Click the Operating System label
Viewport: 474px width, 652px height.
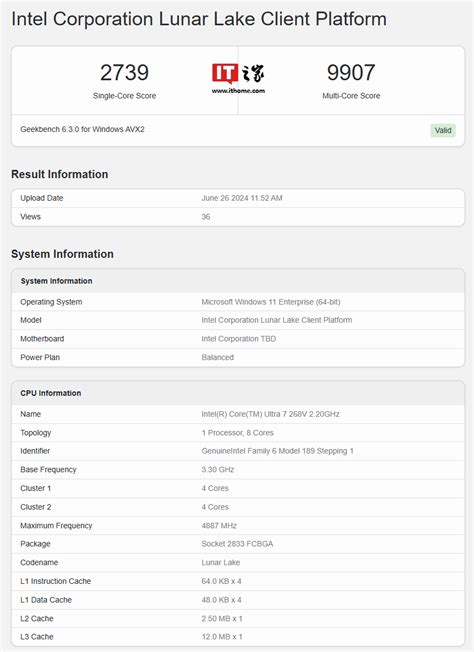pos(51,302)
